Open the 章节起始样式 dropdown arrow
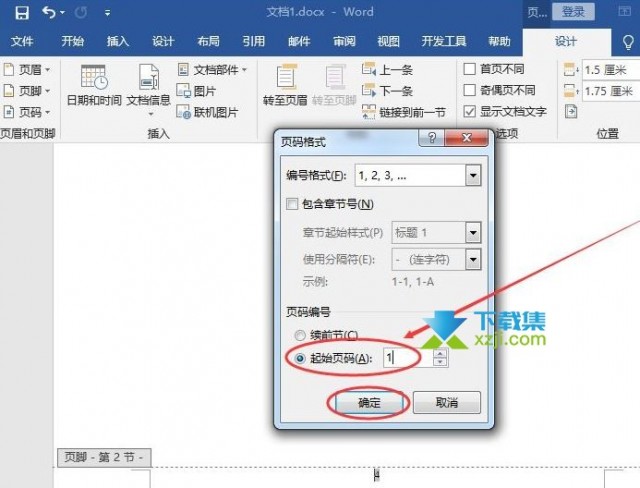 click(x=473, y=233)
